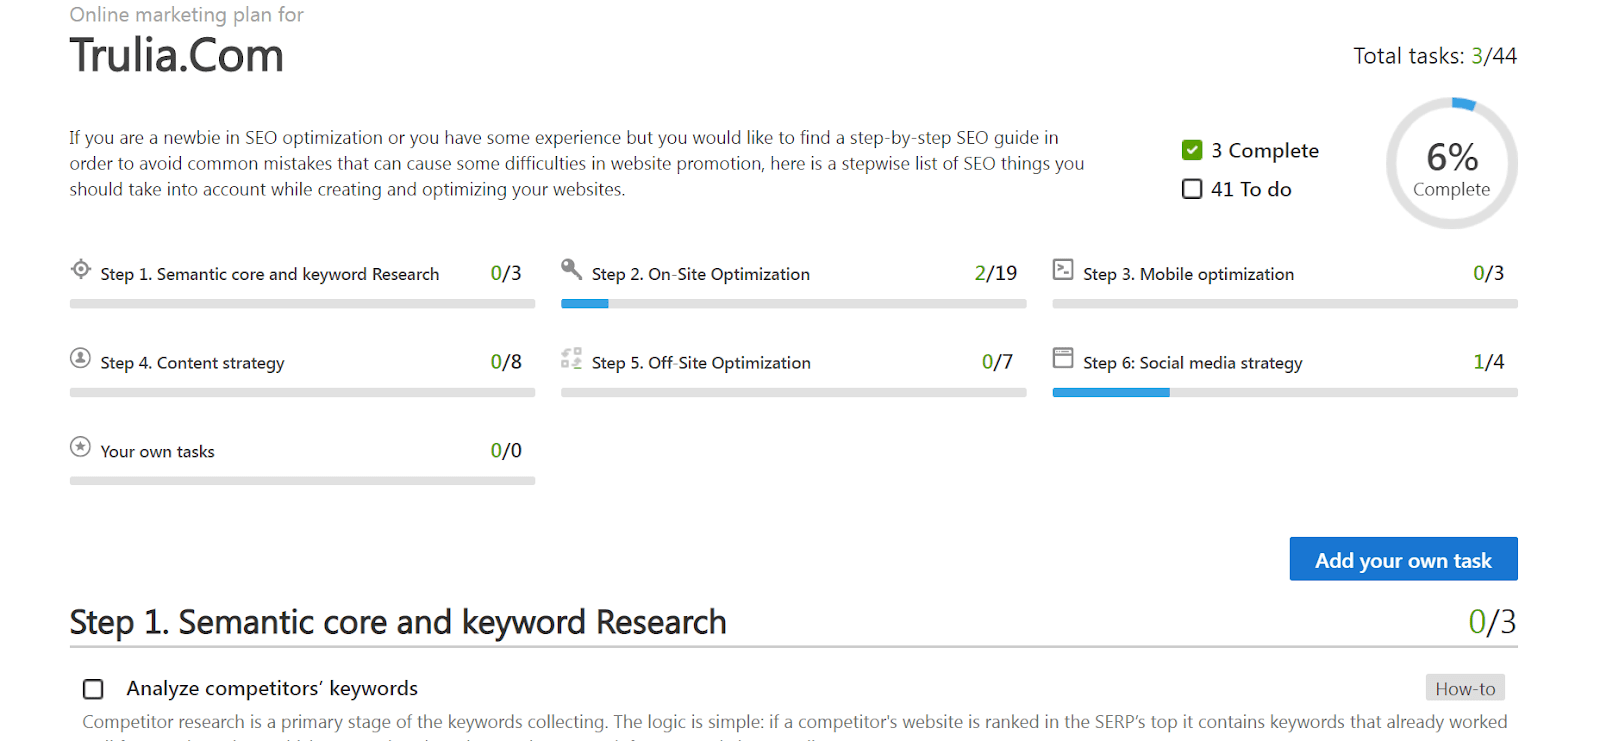The width and height of the screenshot is (1600, 741).
Task: Click the 2/19 count for On-Site Optimization
Action: 996,273
